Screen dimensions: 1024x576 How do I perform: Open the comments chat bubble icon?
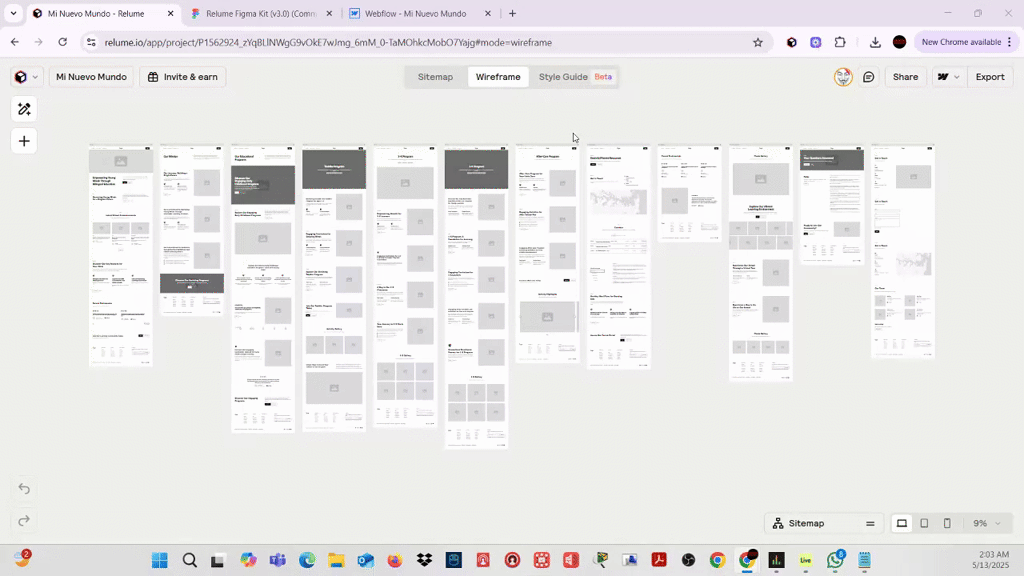coord(869,77)
